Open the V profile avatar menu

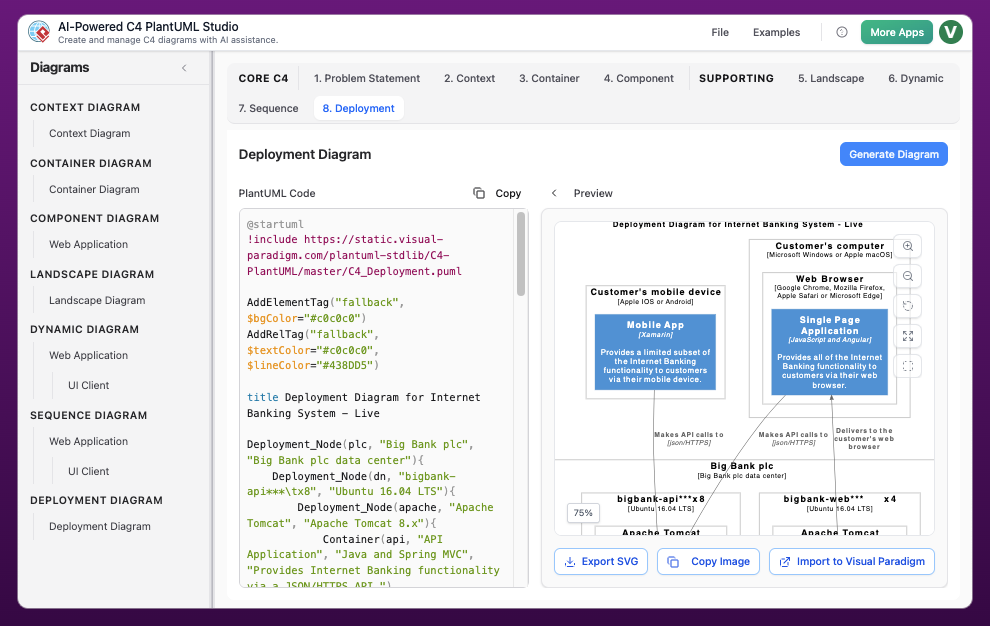[x=951, y=32]
